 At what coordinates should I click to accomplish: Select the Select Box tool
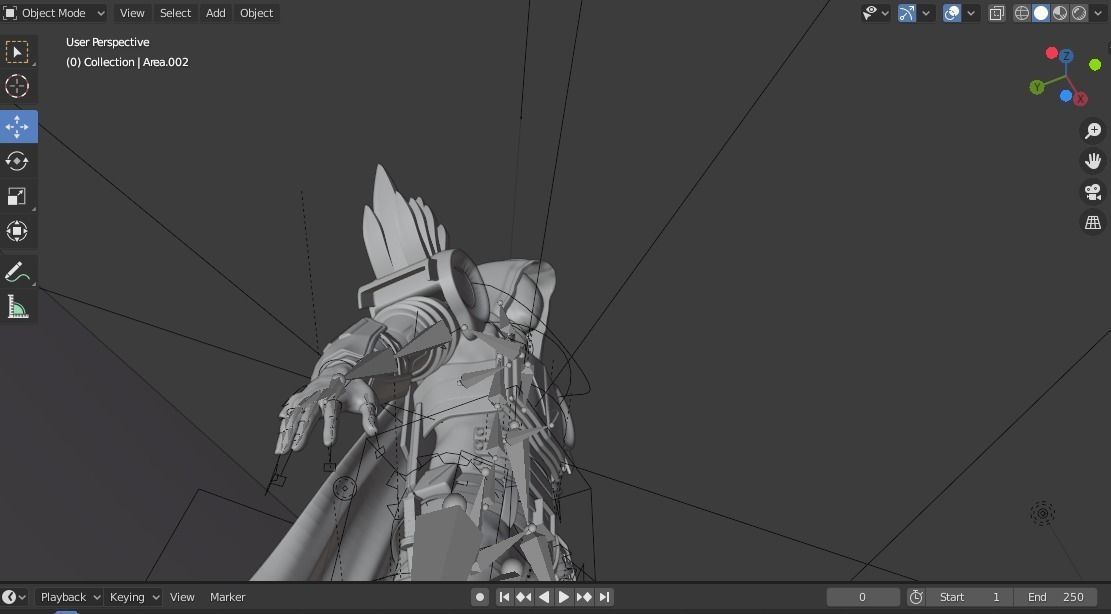pos(18,52)
